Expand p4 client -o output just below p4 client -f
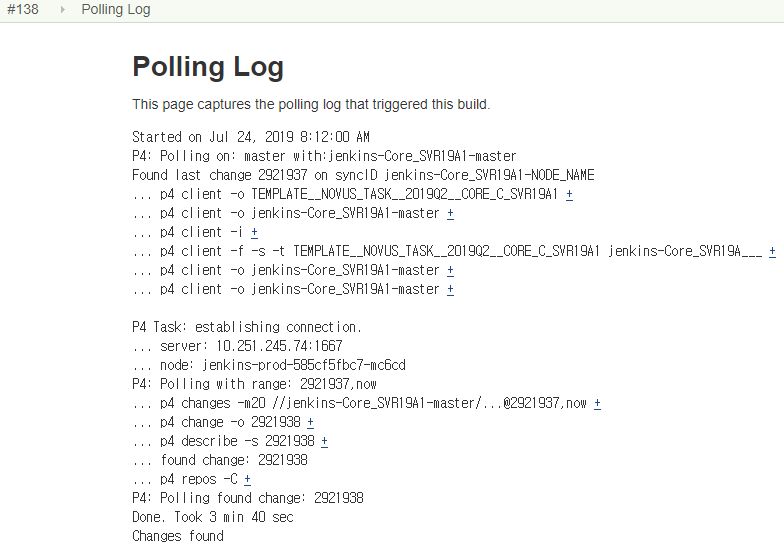 tap(450, 270)
